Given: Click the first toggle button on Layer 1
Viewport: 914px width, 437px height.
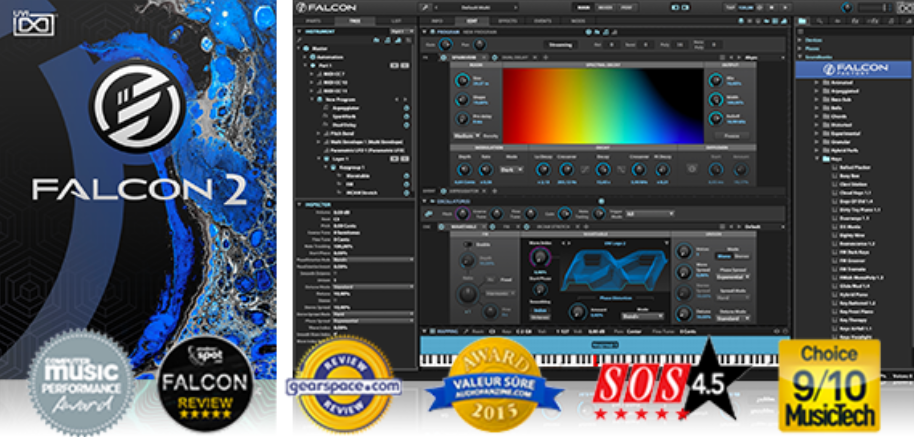Looking at the screenshot, I should click(x=394, y=158).
